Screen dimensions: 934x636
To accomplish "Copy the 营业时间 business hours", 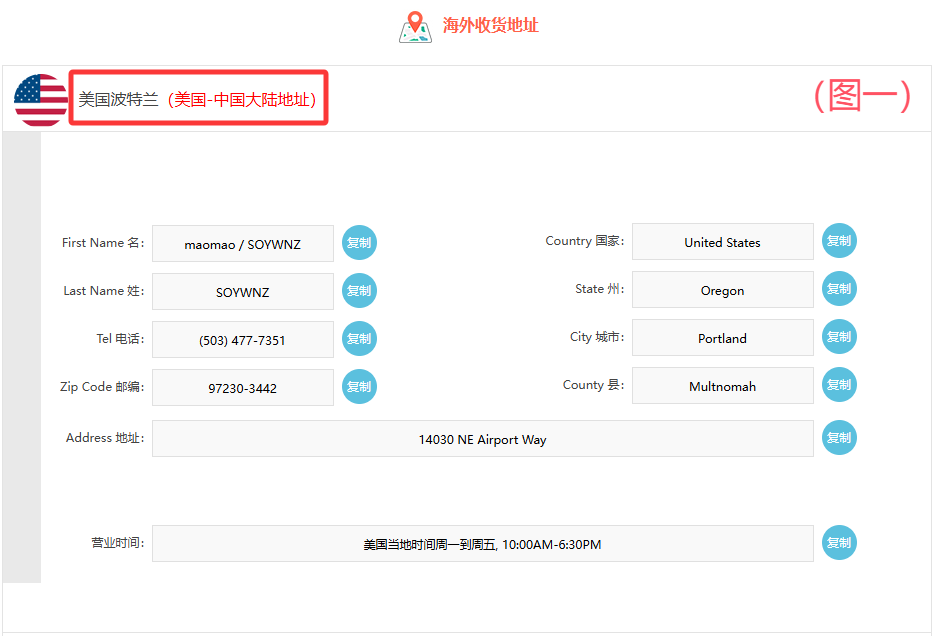I will 839,542.
